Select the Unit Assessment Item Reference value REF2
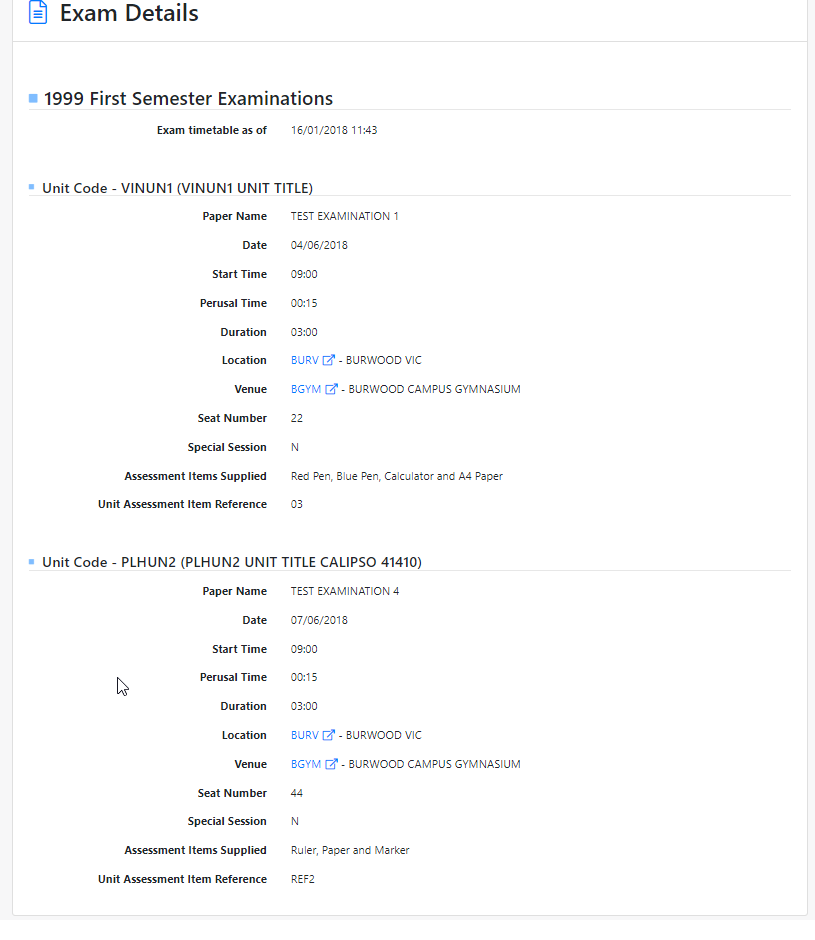815x940 pixels. tap(303, 878)
